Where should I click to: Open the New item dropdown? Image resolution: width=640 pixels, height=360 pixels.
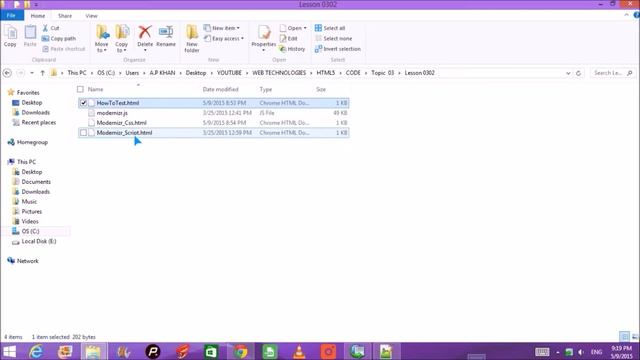(x=222, y=28)
